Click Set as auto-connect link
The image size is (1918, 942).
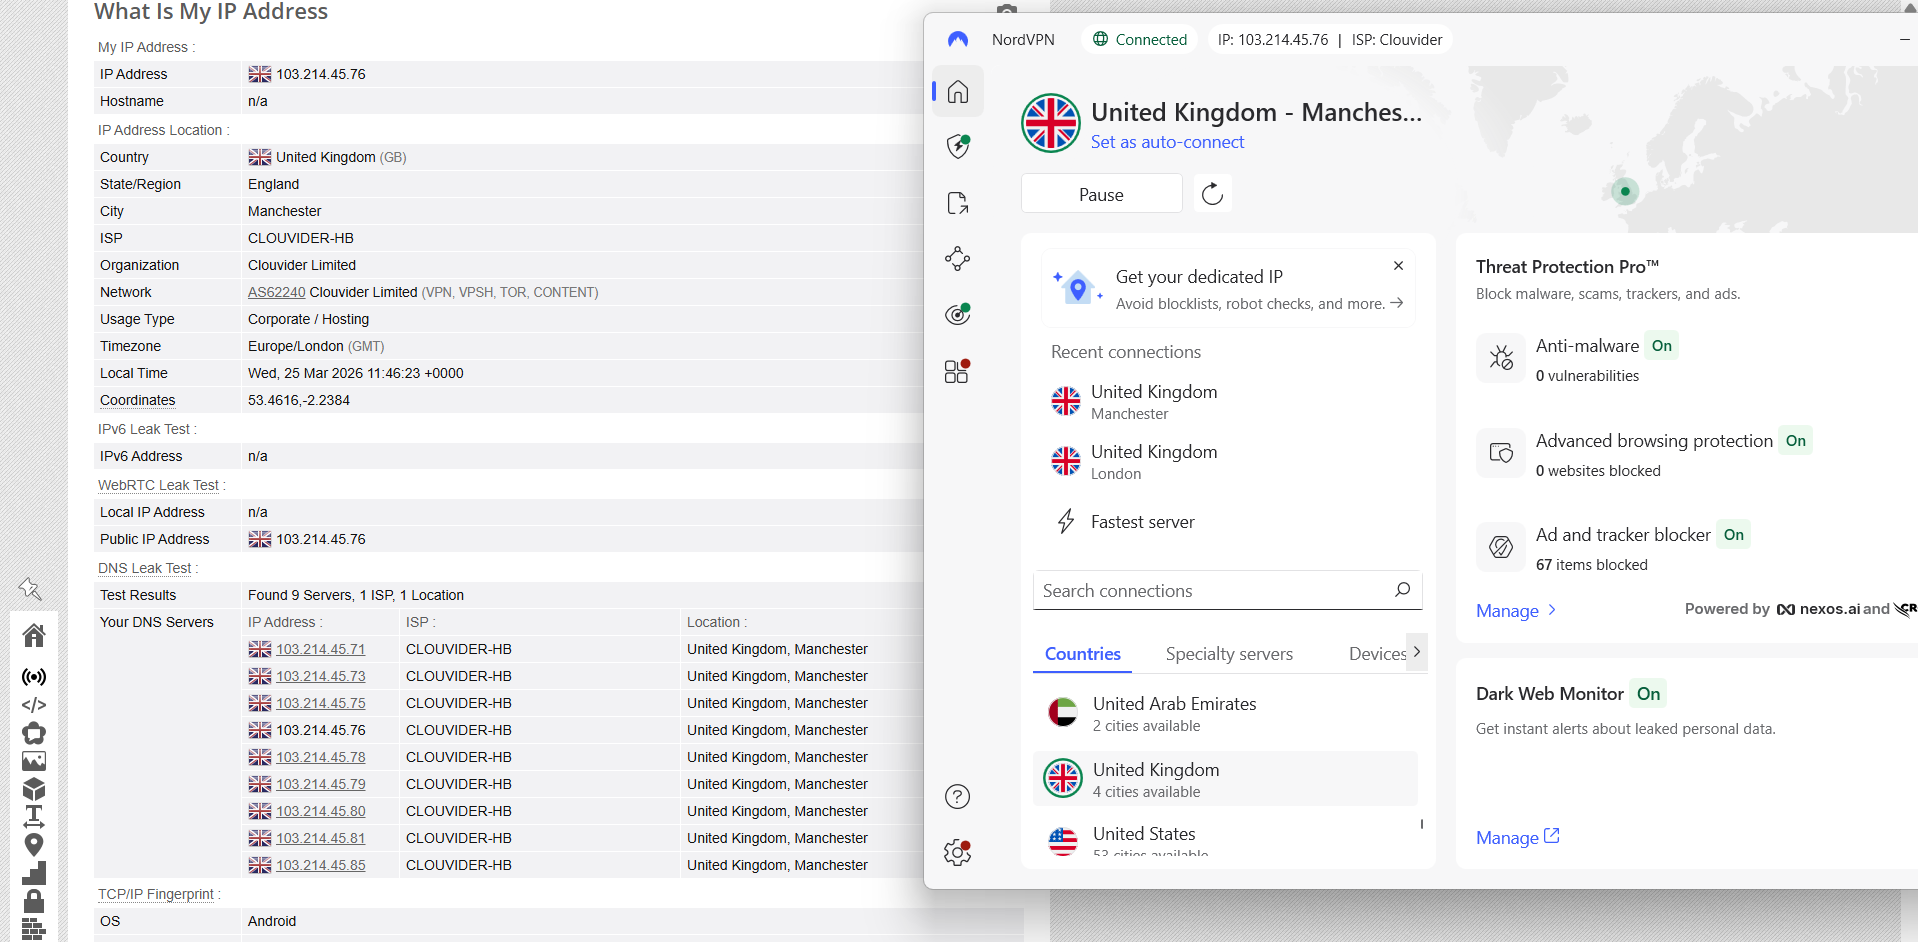[1167, 142]
